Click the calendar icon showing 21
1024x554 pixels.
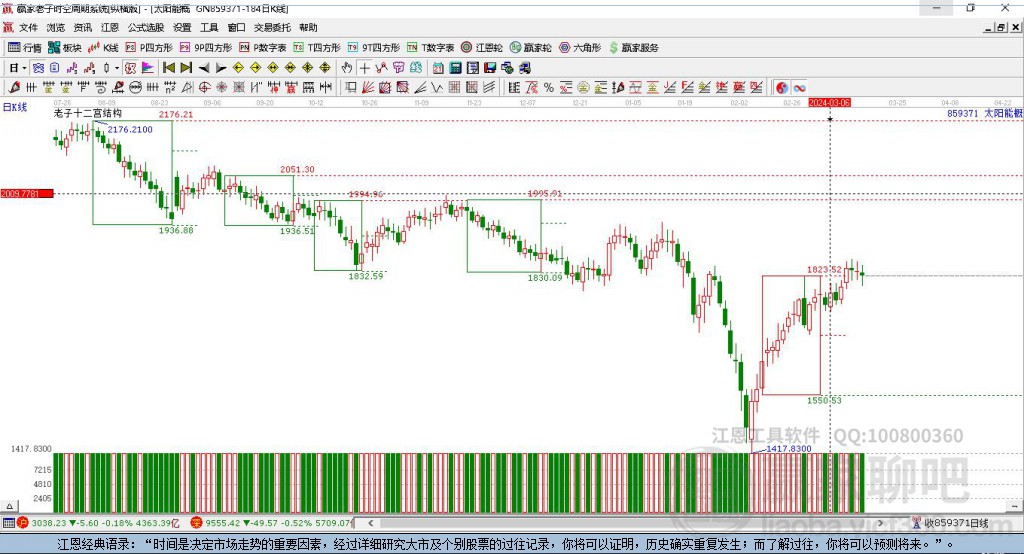click(438, 68)
